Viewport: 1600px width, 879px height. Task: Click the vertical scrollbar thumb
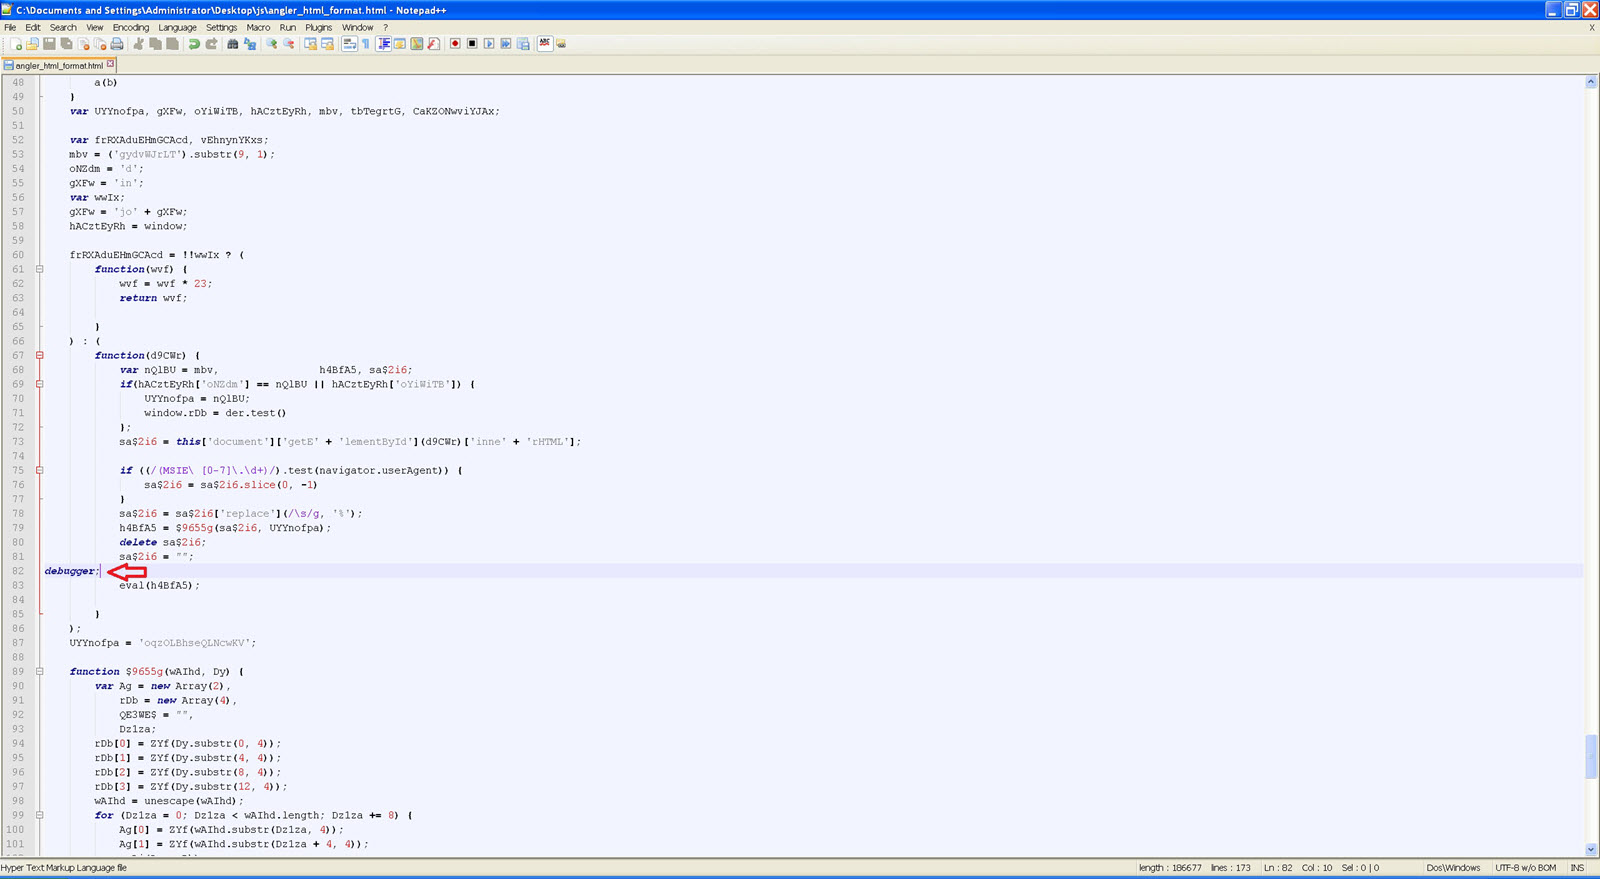[x=1591, y=756]
